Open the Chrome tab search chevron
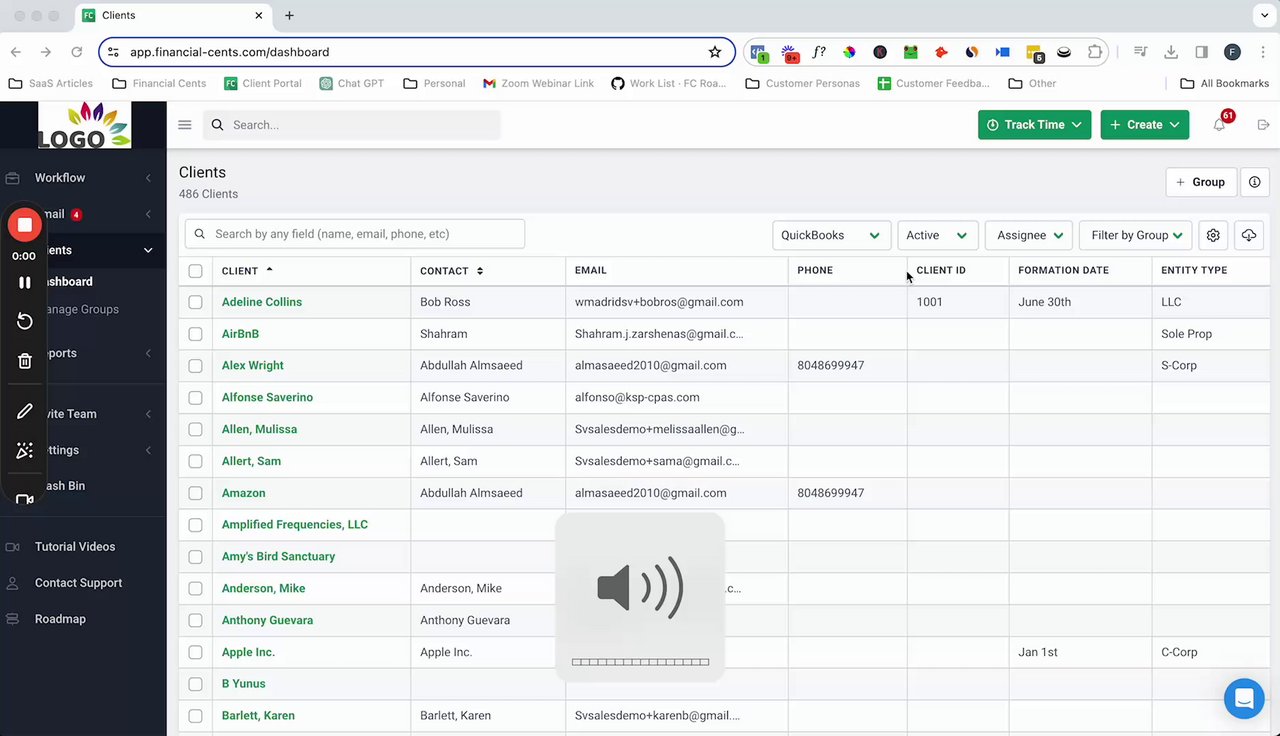 tap(1264, 16)
